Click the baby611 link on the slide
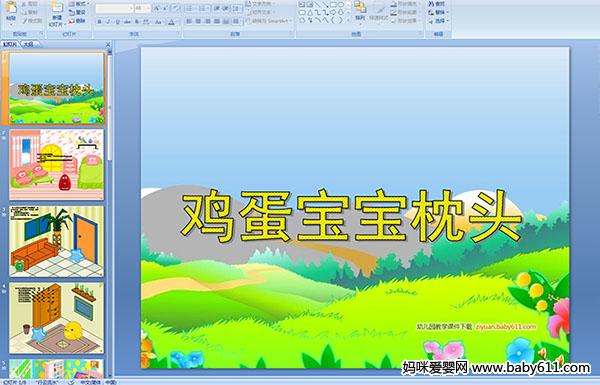The image size is (600, 385). point(506,326)
